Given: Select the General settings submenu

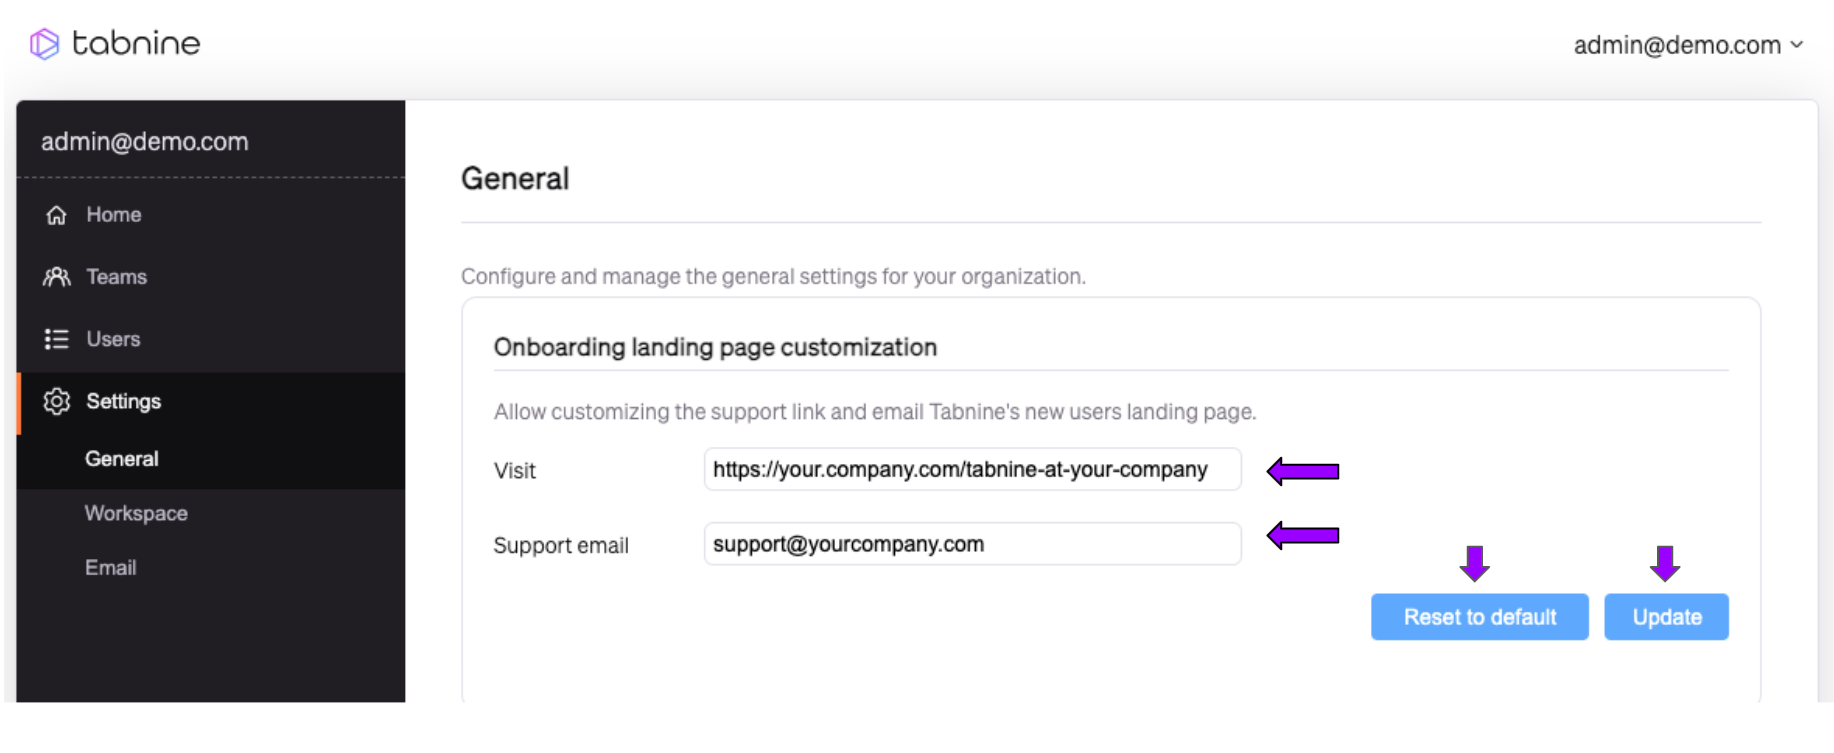Looking at the screenshot, I should pos(122,459).
